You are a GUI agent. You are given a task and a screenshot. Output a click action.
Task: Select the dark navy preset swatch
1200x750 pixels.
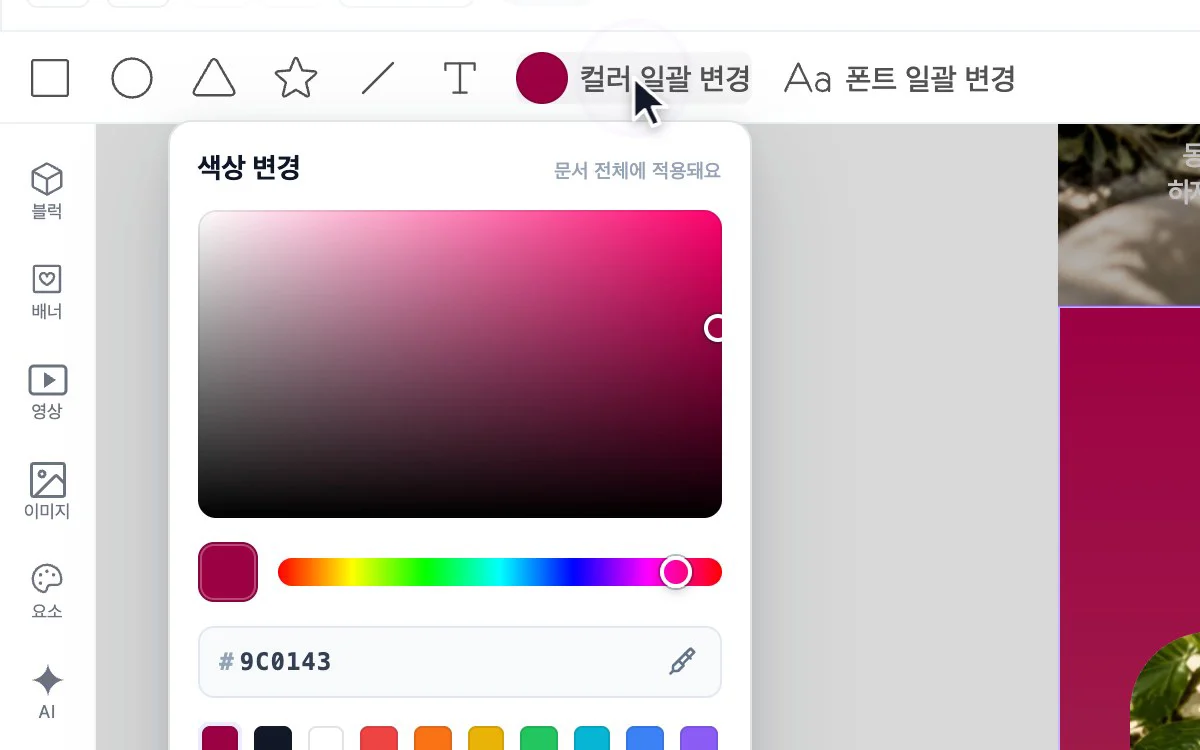point(273,739)
